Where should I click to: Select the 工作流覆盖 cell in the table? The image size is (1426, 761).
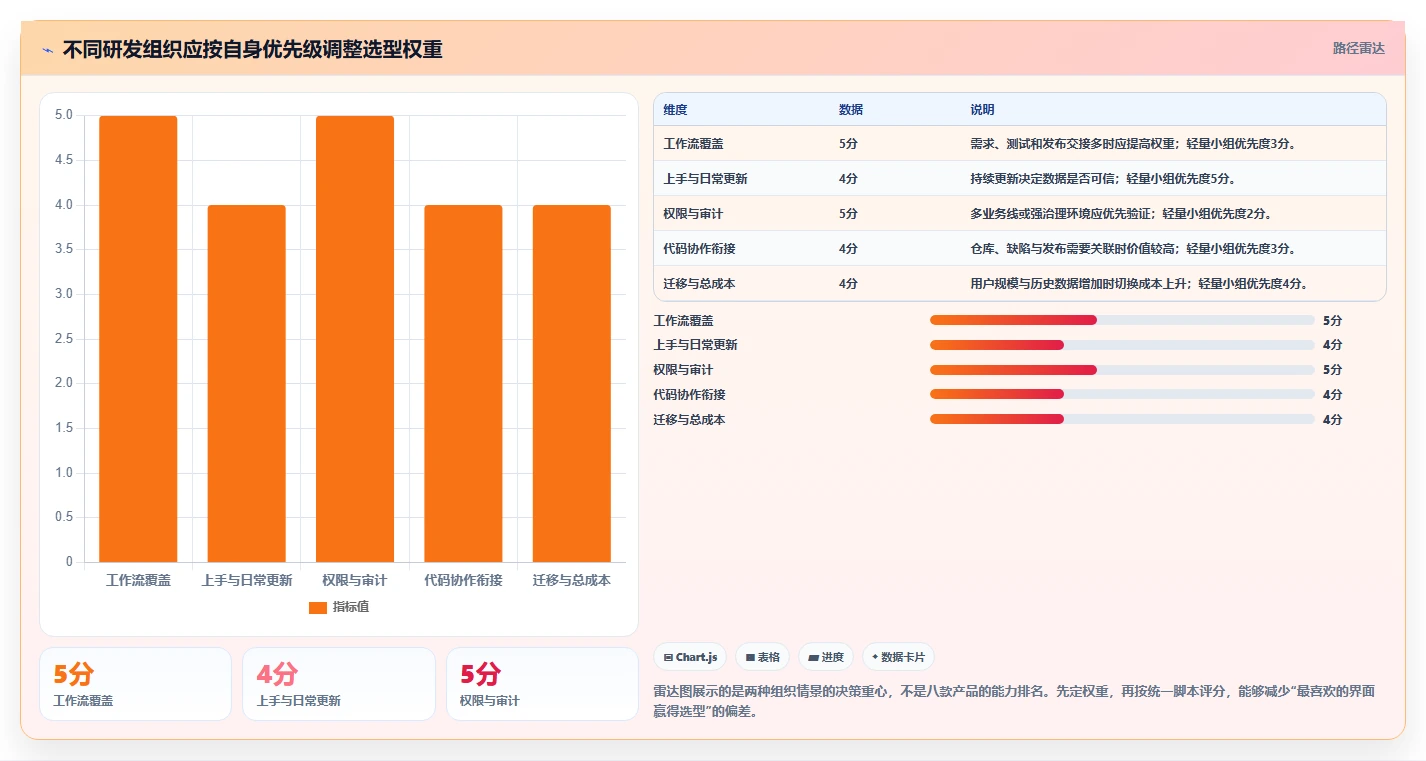pos(693,144)
